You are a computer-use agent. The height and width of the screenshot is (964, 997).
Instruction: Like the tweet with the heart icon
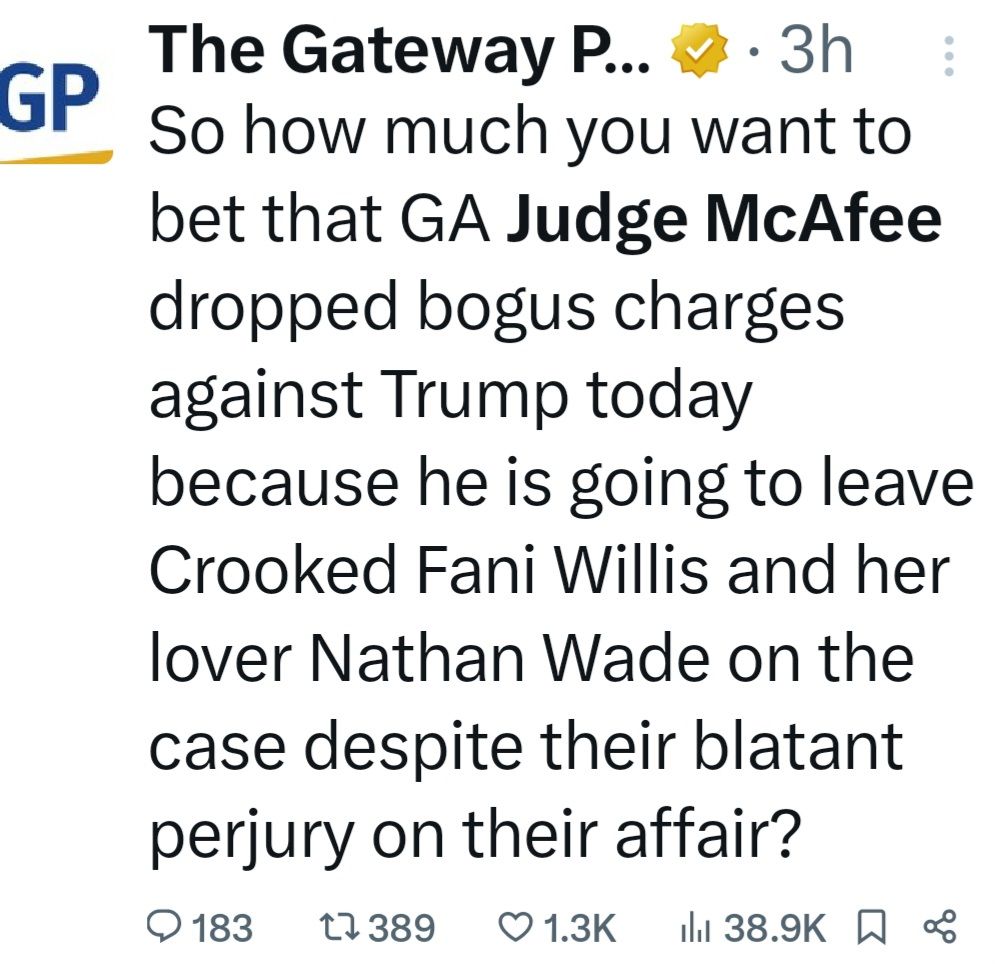[x=517, y=927]
